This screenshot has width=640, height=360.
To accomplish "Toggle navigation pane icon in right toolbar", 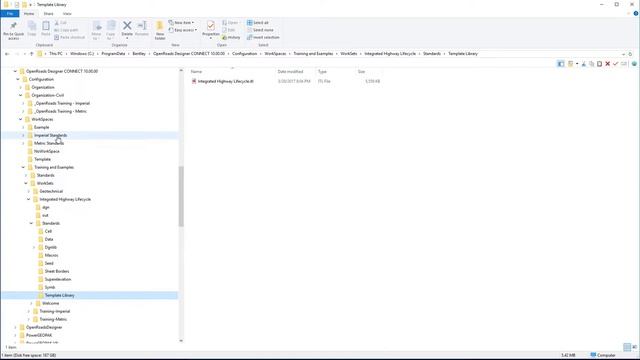I will pos(561,64).
